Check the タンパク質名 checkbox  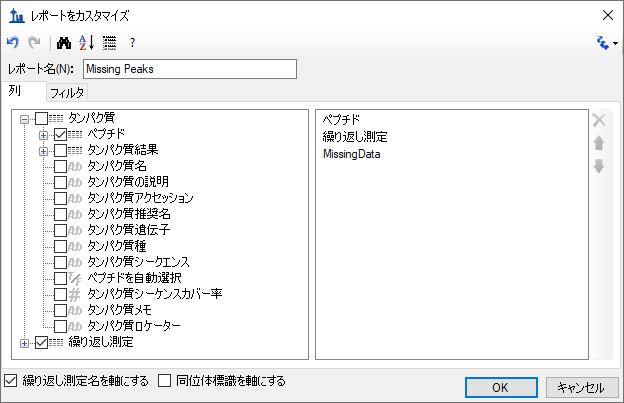pyautogui.click(x=60, y=166)
